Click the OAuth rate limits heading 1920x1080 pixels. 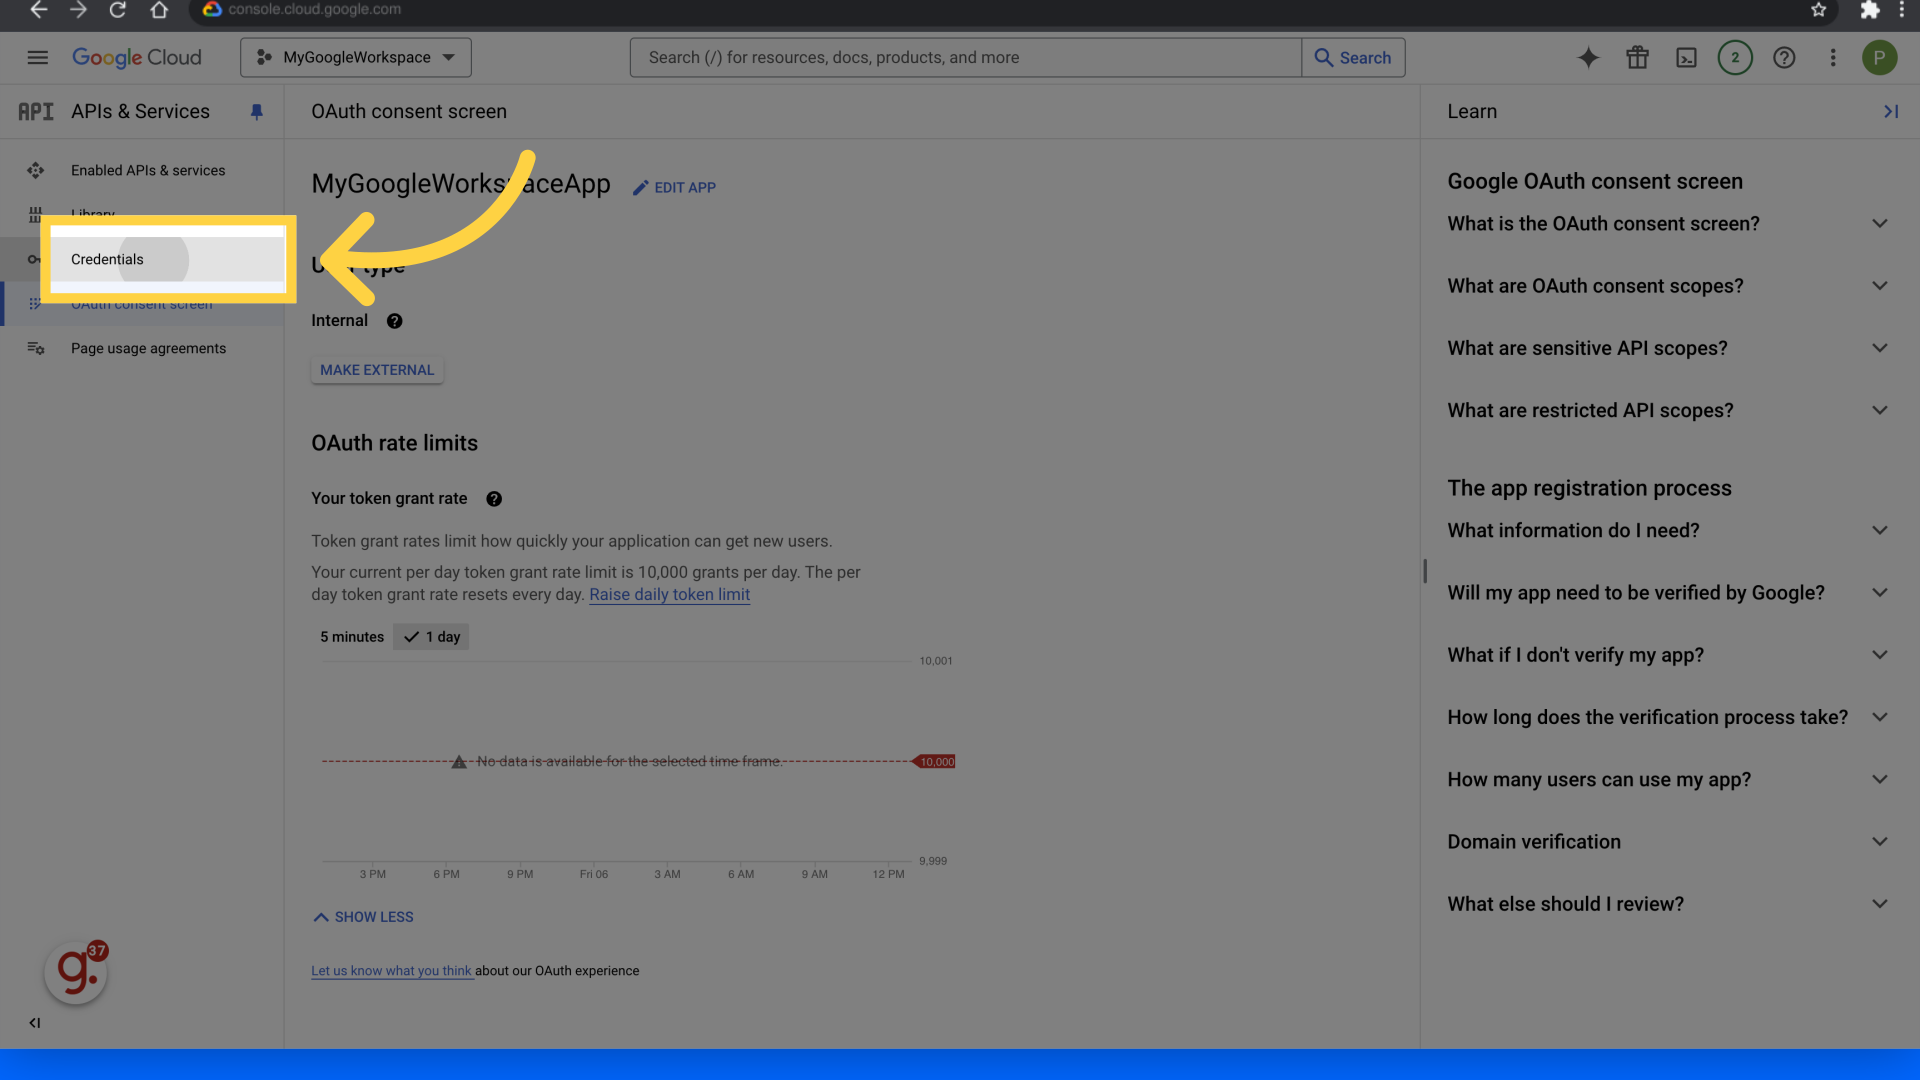pos(394,443)
